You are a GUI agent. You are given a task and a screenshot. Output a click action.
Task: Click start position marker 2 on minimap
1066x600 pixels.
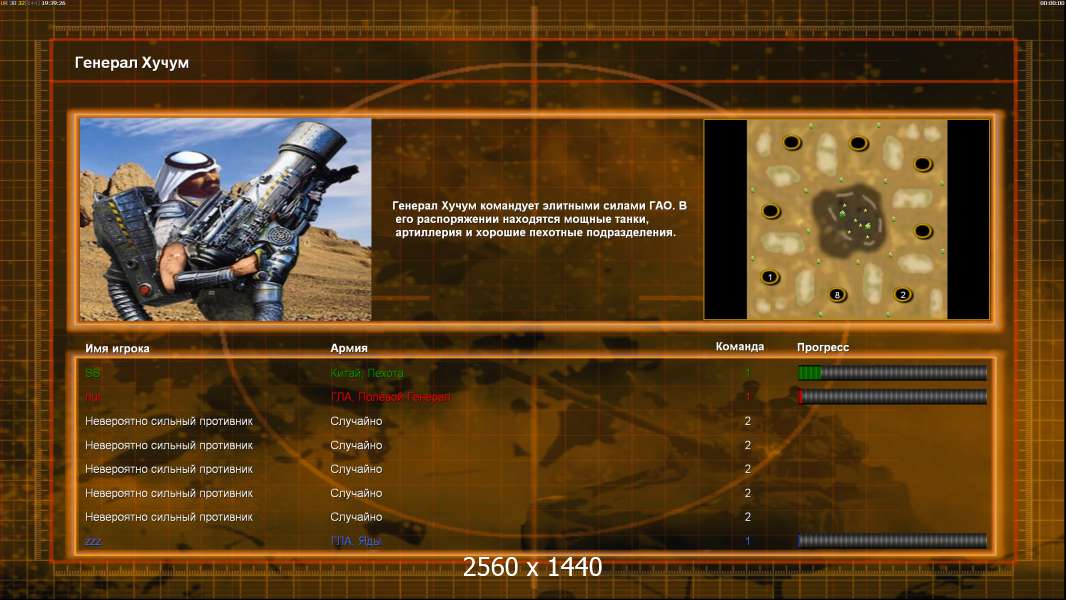coord(902,295)
